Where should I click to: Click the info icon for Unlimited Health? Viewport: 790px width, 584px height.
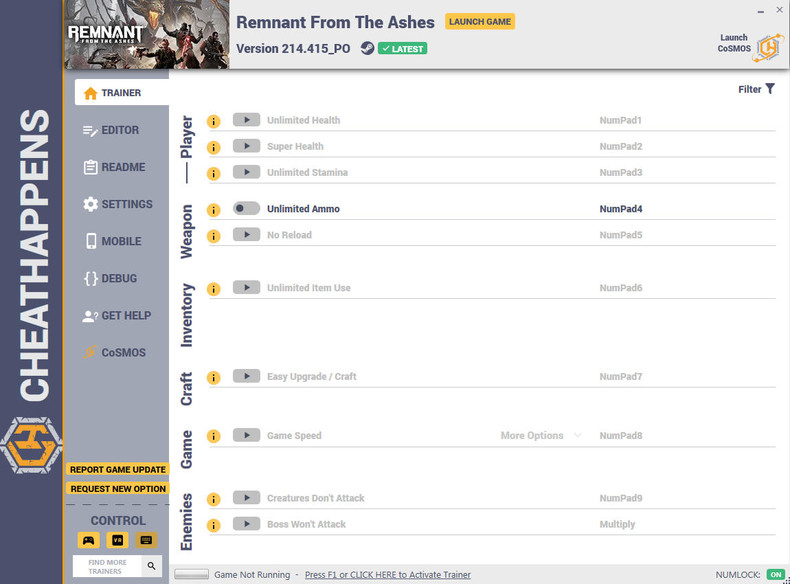[x=214, y=121]
